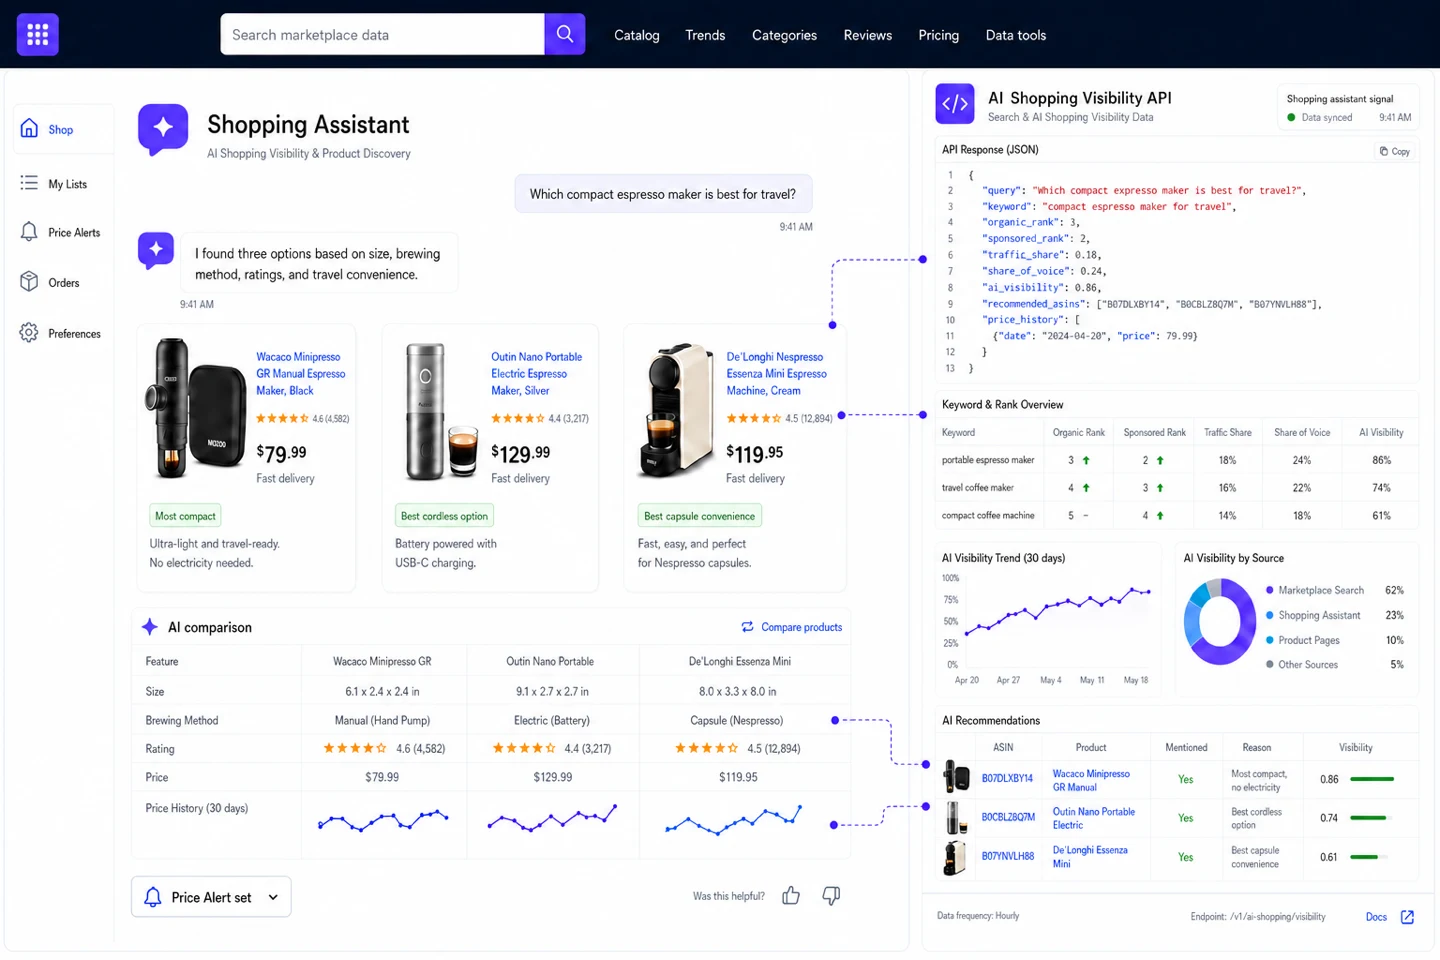Viewport: 1440px width, 960px height.
Task: Click the green Data synced status dot
Action: (1292, 117)
